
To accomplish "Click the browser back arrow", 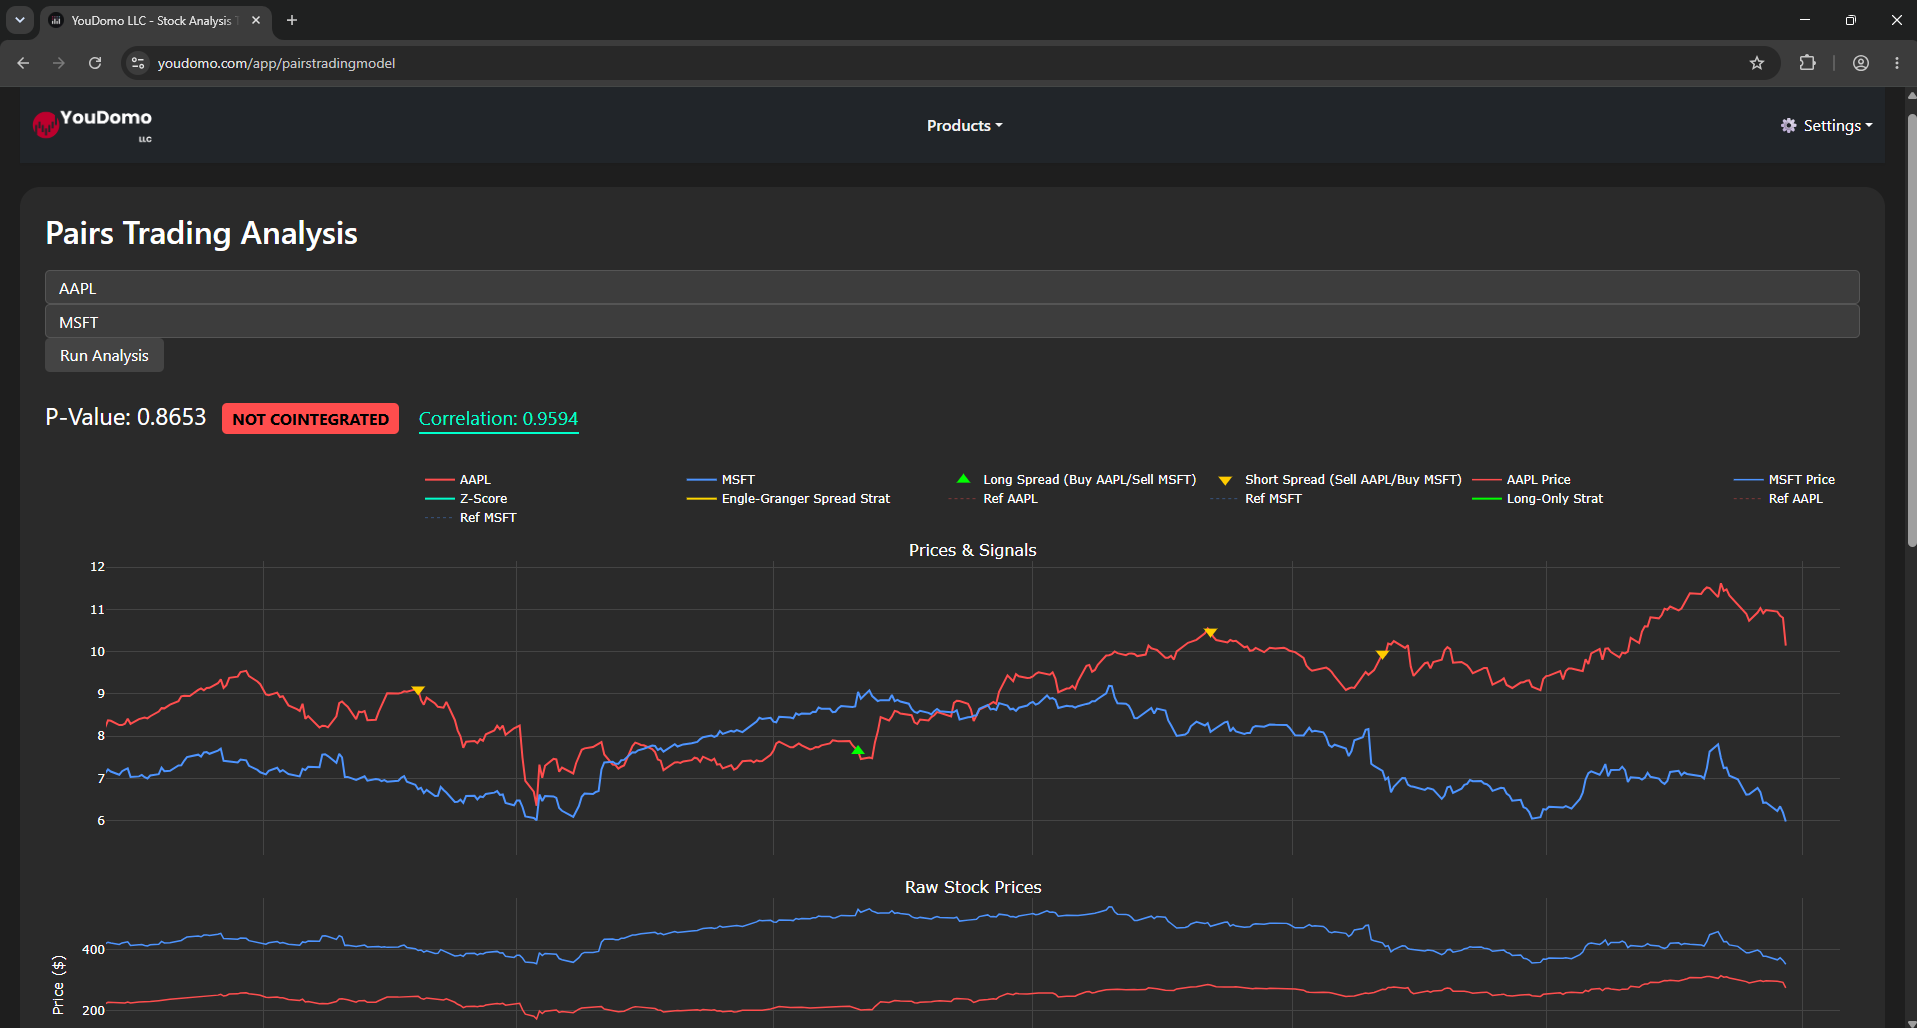I will click(x=23, y=63).
